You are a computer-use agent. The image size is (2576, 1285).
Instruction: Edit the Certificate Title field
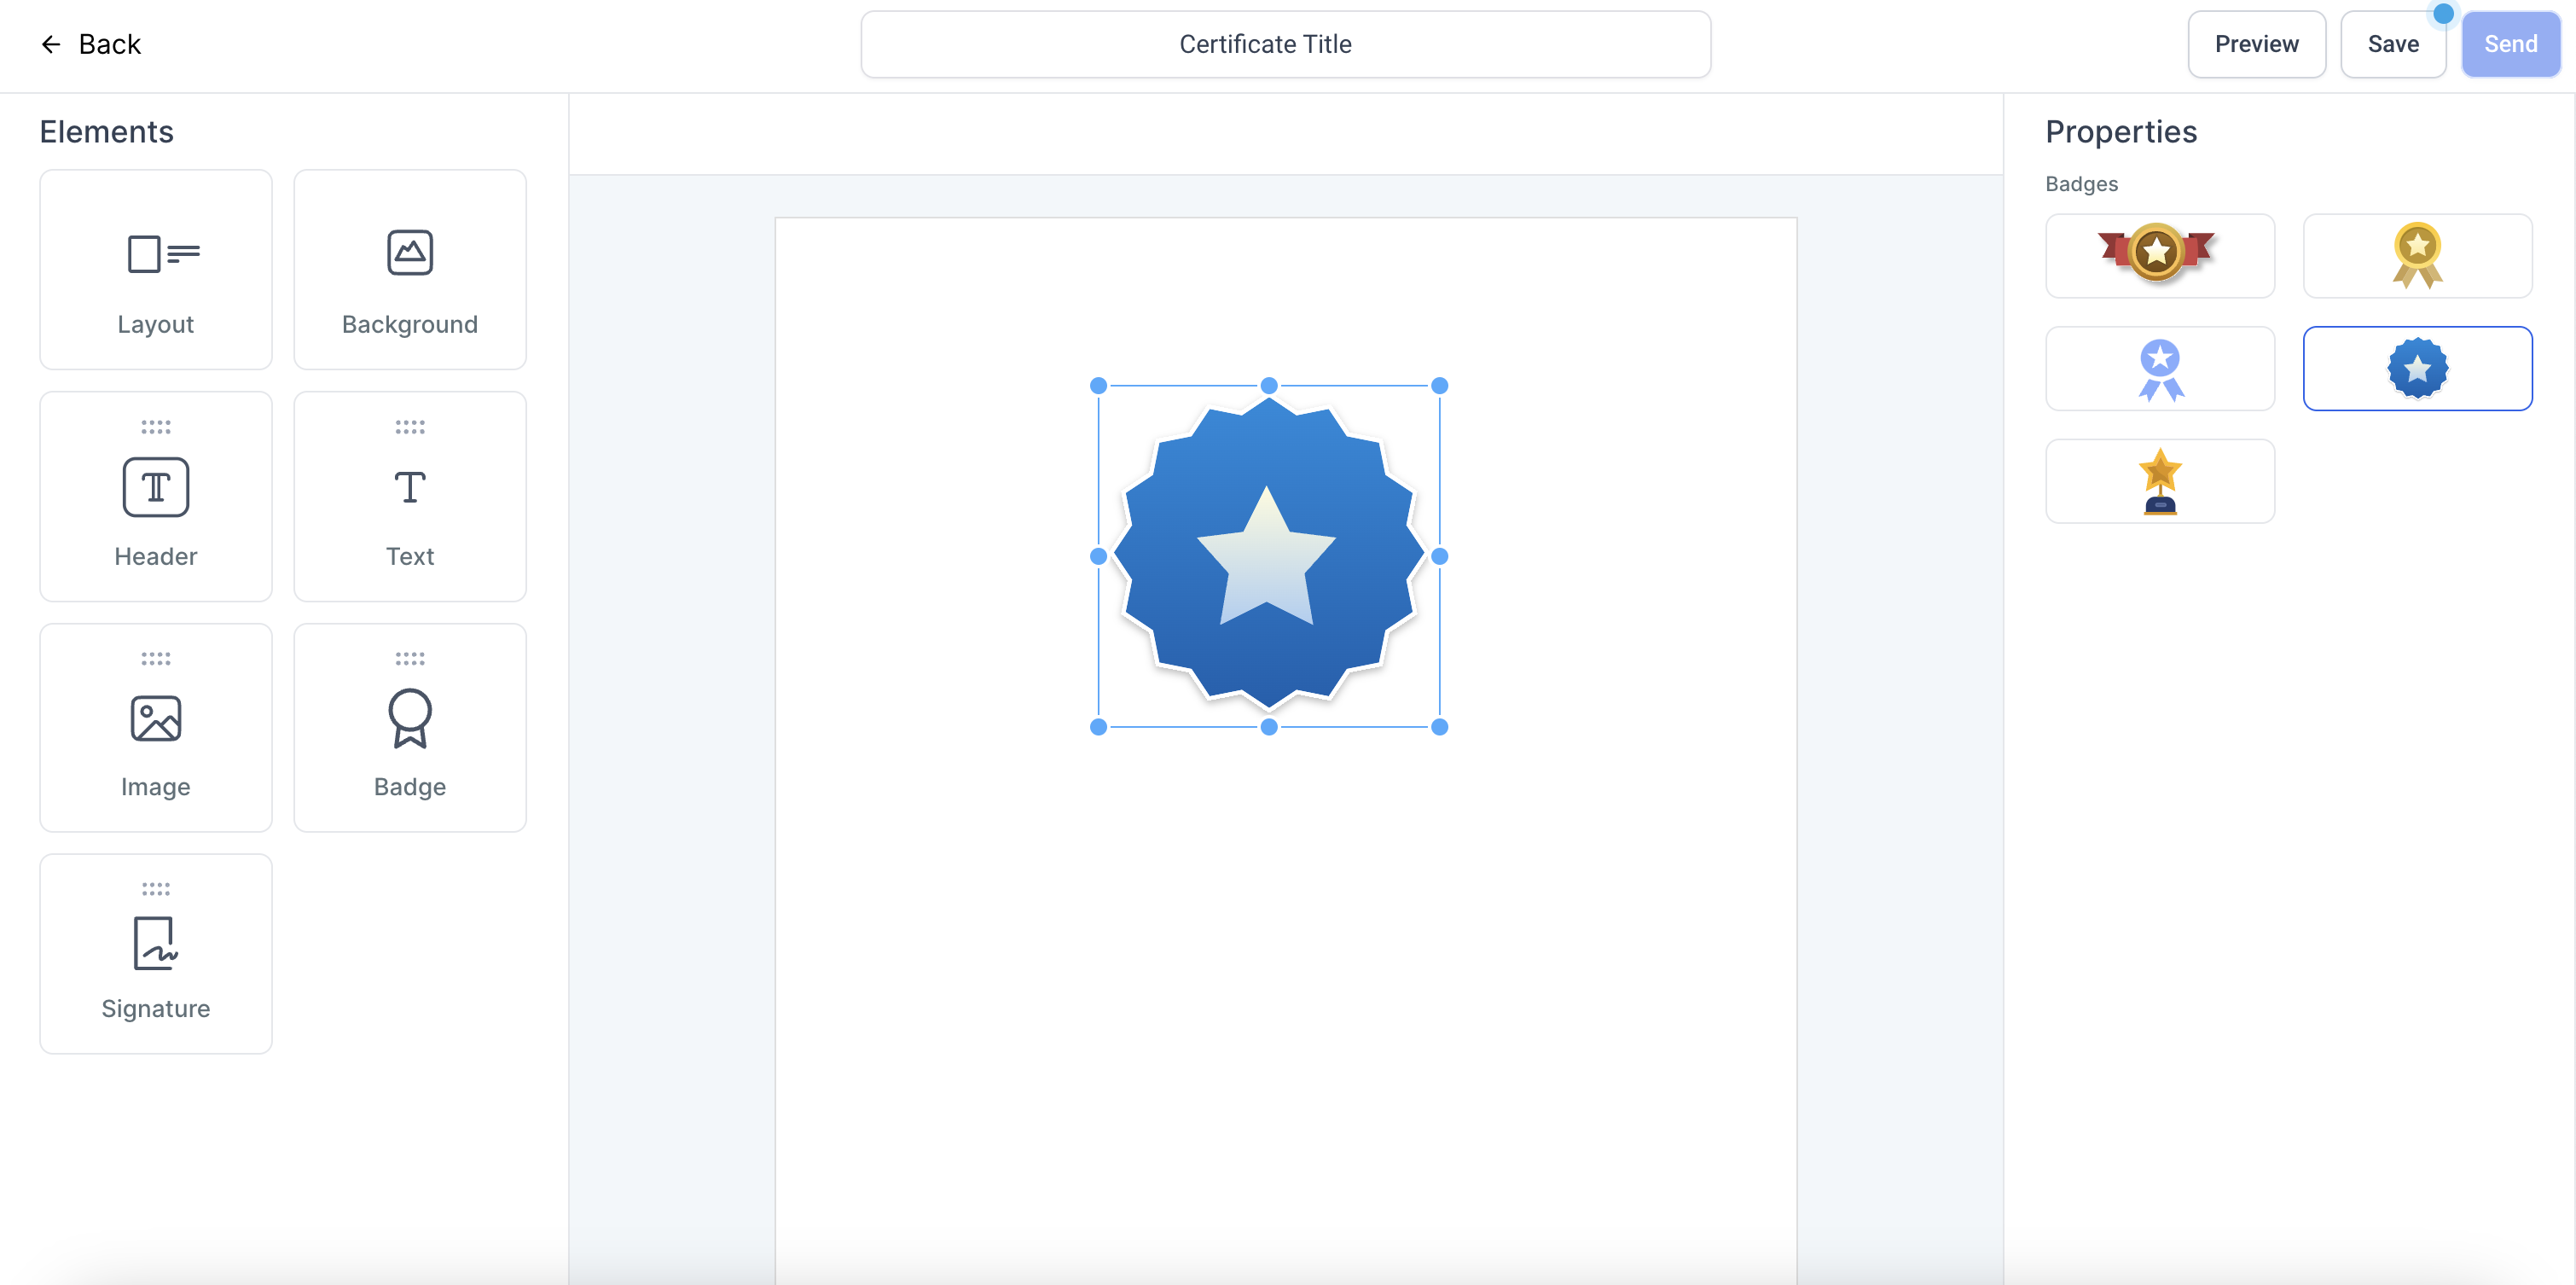coord(1285,44)
